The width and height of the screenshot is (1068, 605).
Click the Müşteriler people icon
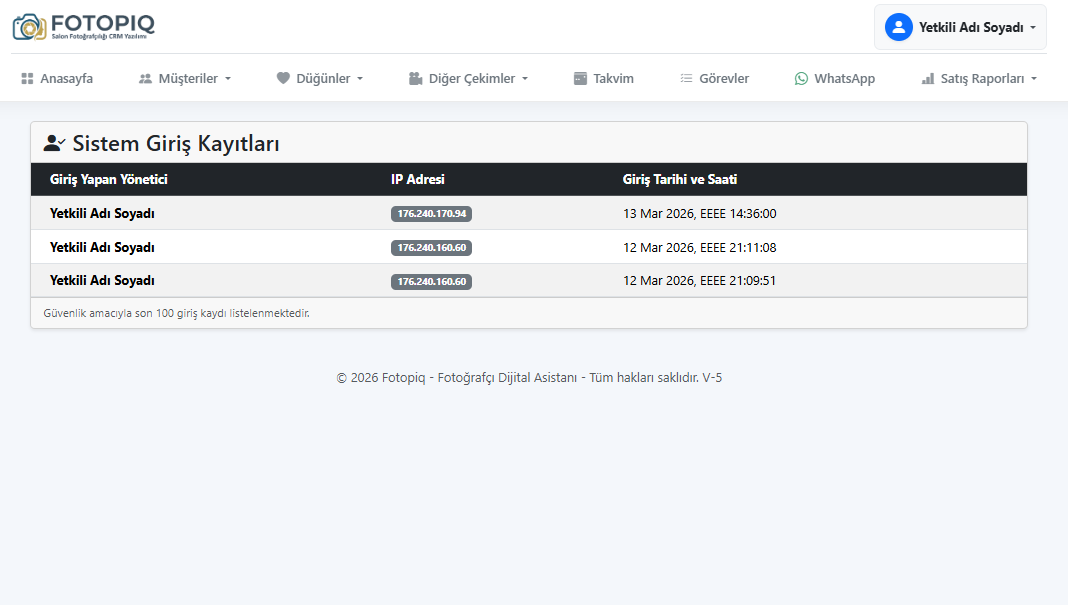145,78
